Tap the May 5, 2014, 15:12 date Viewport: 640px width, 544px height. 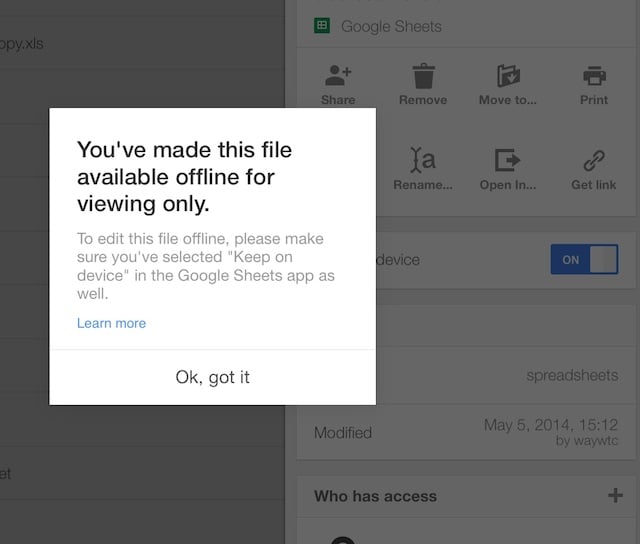point(551,425)
